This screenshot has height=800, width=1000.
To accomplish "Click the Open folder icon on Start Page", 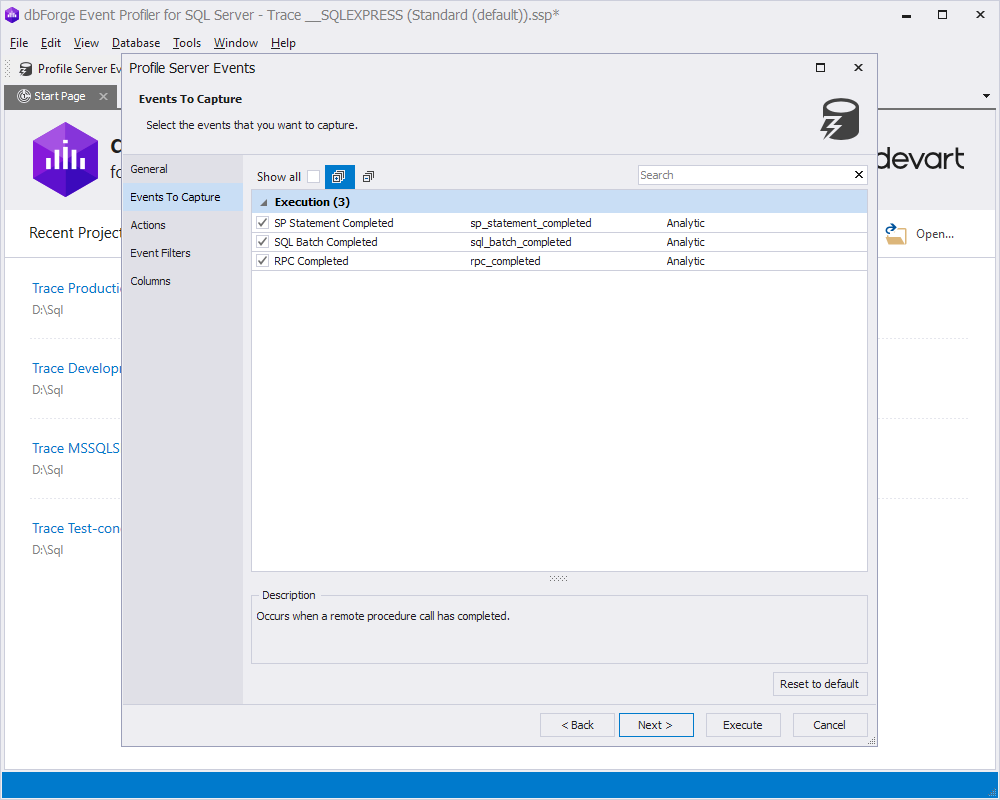I will pos(895,234).
